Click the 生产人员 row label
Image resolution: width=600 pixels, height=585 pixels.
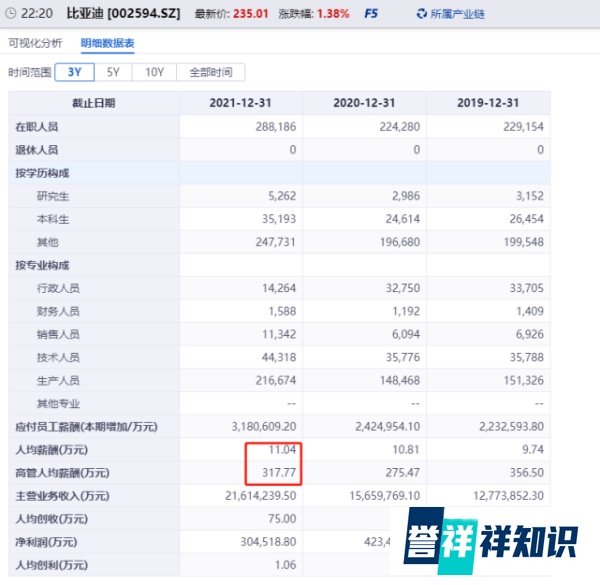point(58,380)
